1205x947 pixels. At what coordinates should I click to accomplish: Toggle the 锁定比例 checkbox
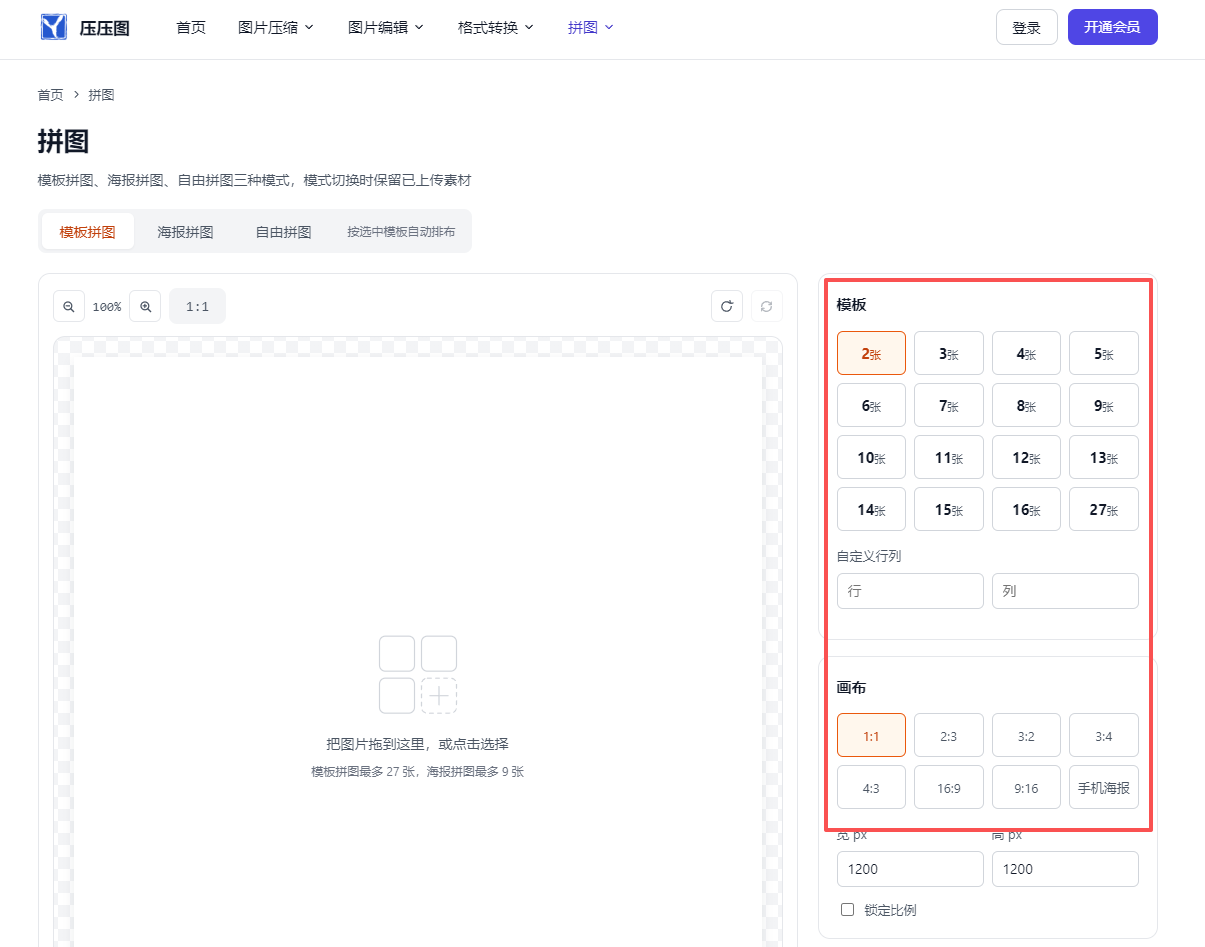pyautogui.click(x=848, y=910)
